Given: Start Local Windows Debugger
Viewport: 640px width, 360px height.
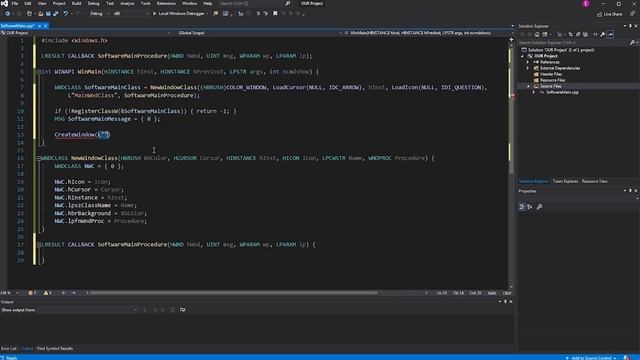Looking at the screenshot, I should point(179,13).
